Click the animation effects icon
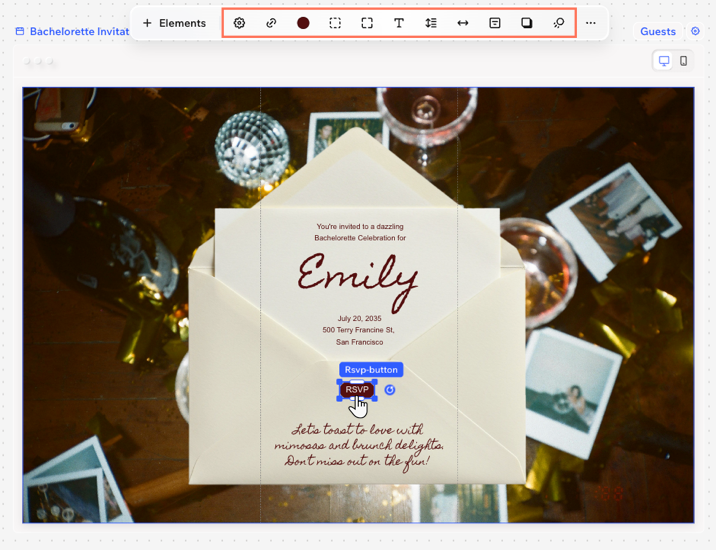This screenshot has height=550, width=716. coord(558,23)
